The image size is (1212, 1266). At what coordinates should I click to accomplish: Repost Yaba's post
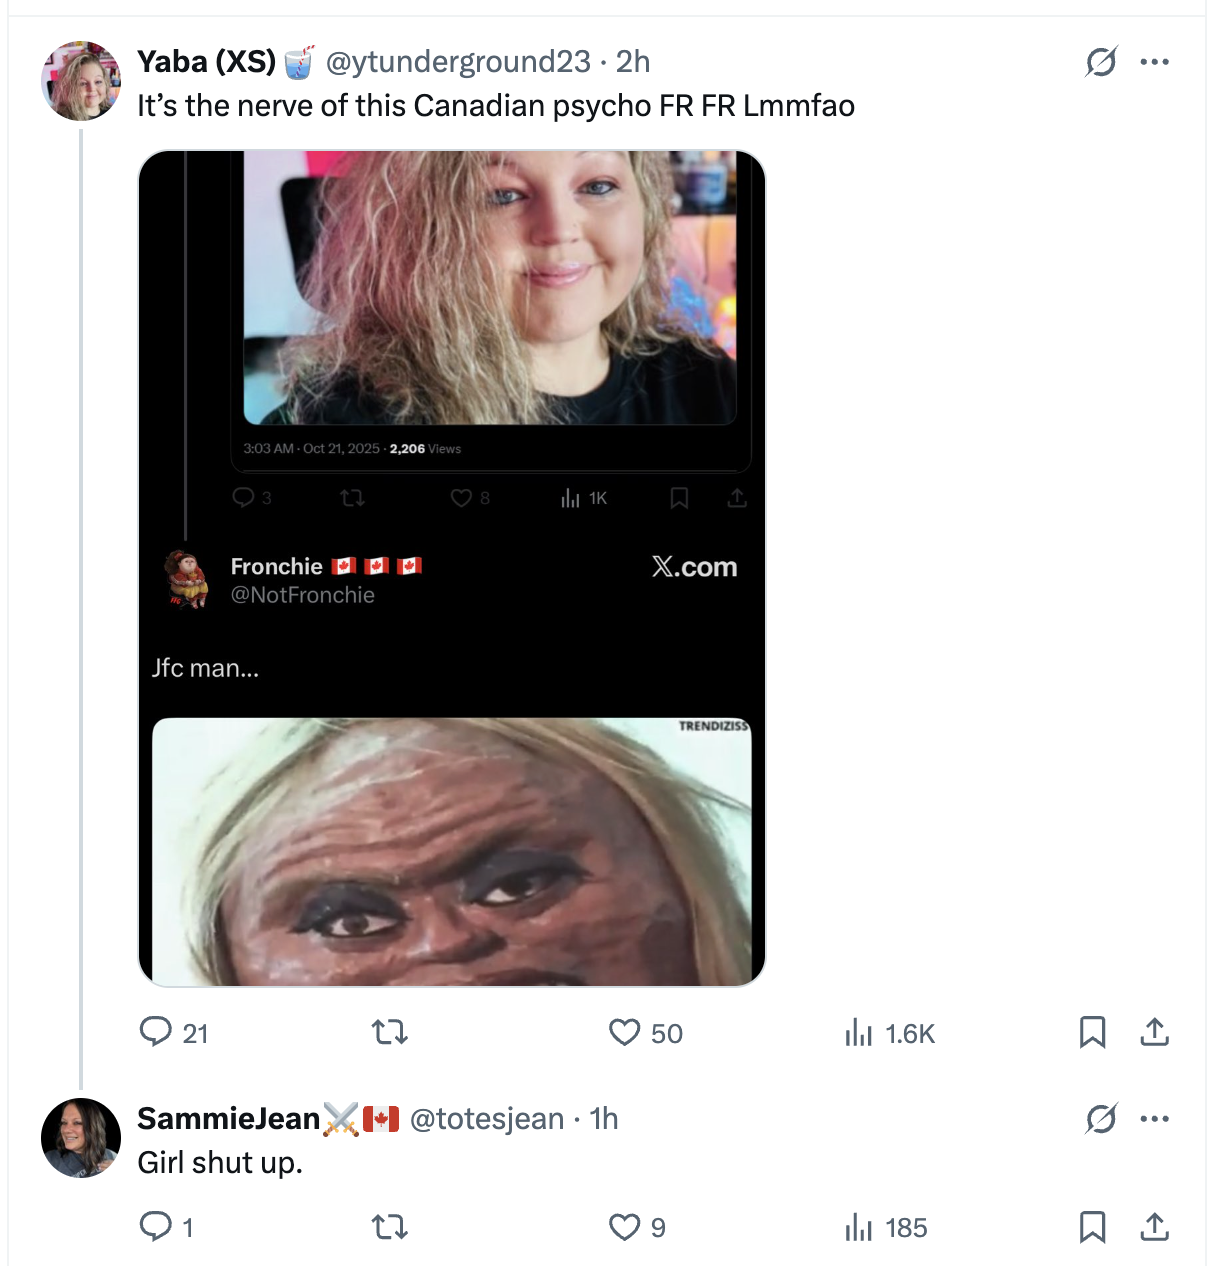point(390,1032)
